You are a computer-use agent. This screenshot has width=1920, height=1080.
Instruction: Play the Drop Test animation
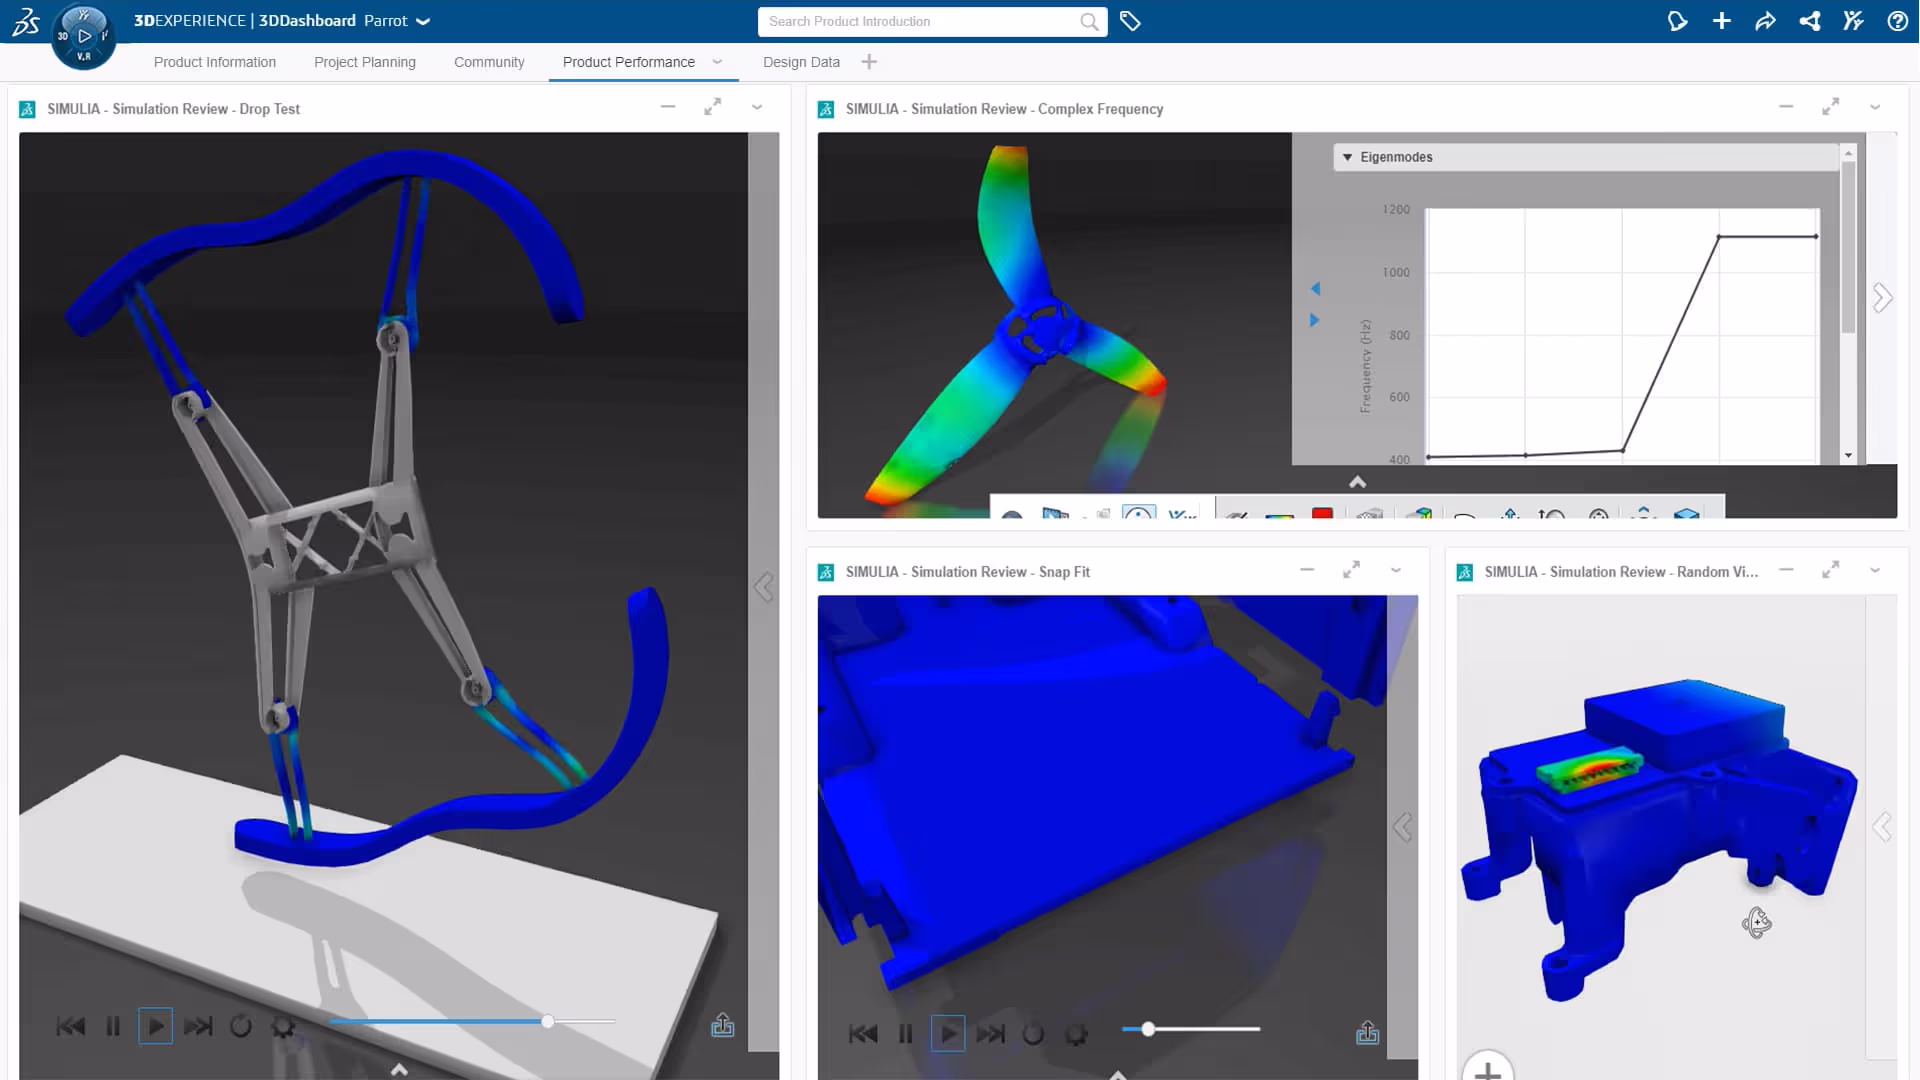pos(155,1026)
